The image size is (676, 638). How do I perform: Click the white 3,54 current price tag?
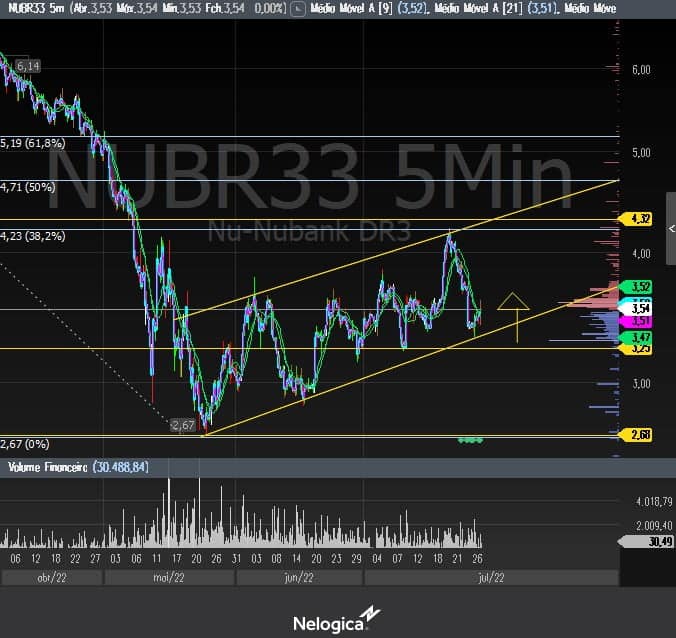641,309
